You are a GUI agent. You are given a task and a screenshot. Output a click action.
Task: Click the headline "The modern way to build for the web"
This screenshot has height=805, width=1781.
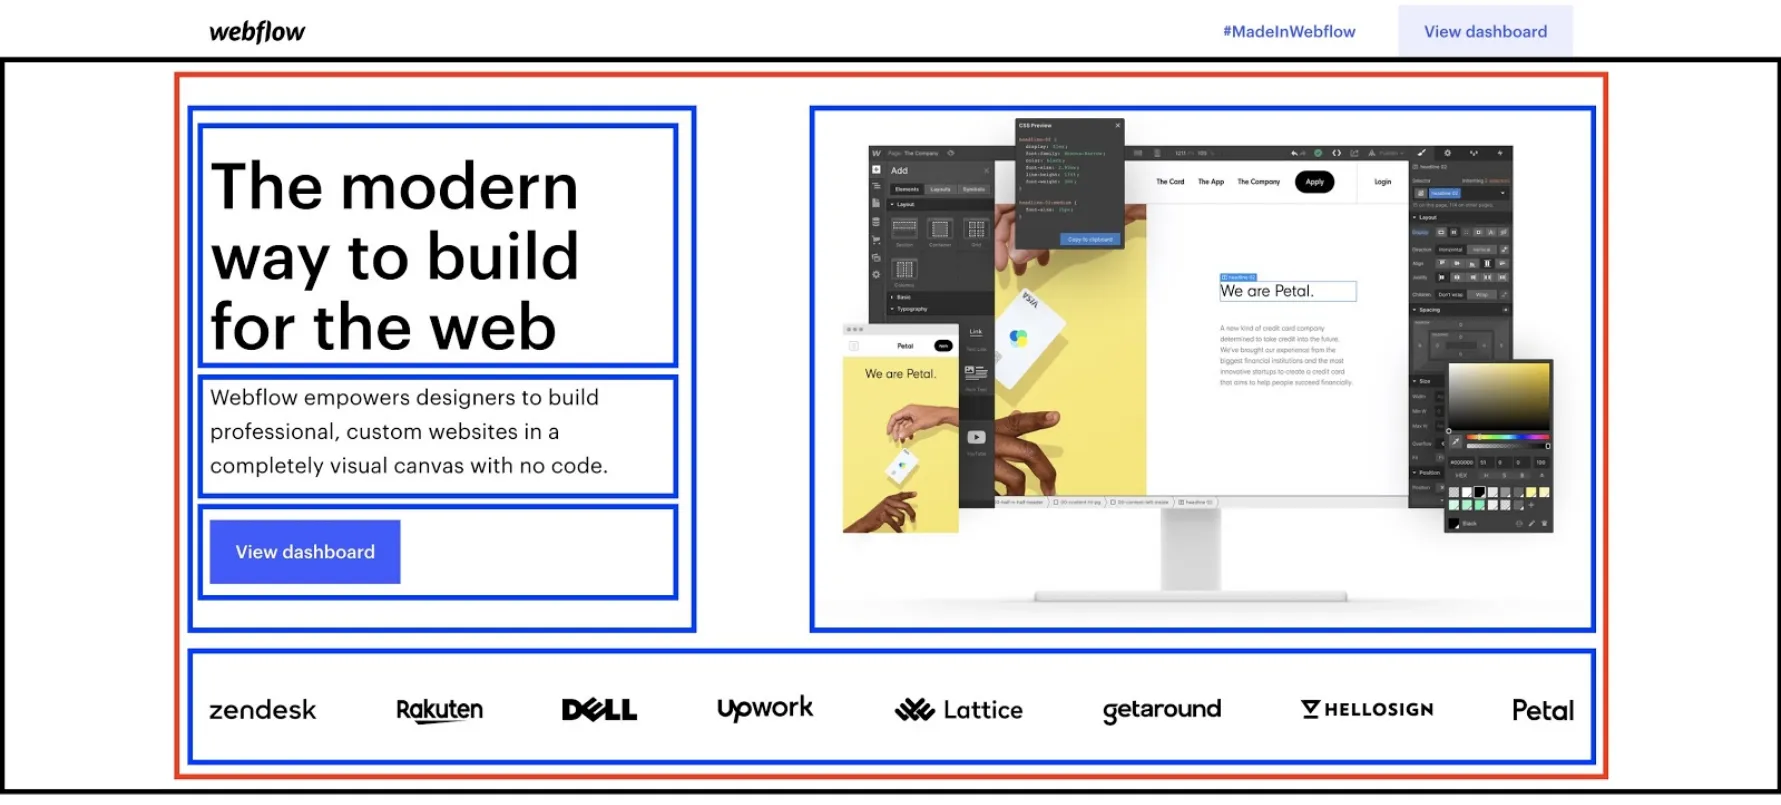pyautogui.click(x=395, y=256)
